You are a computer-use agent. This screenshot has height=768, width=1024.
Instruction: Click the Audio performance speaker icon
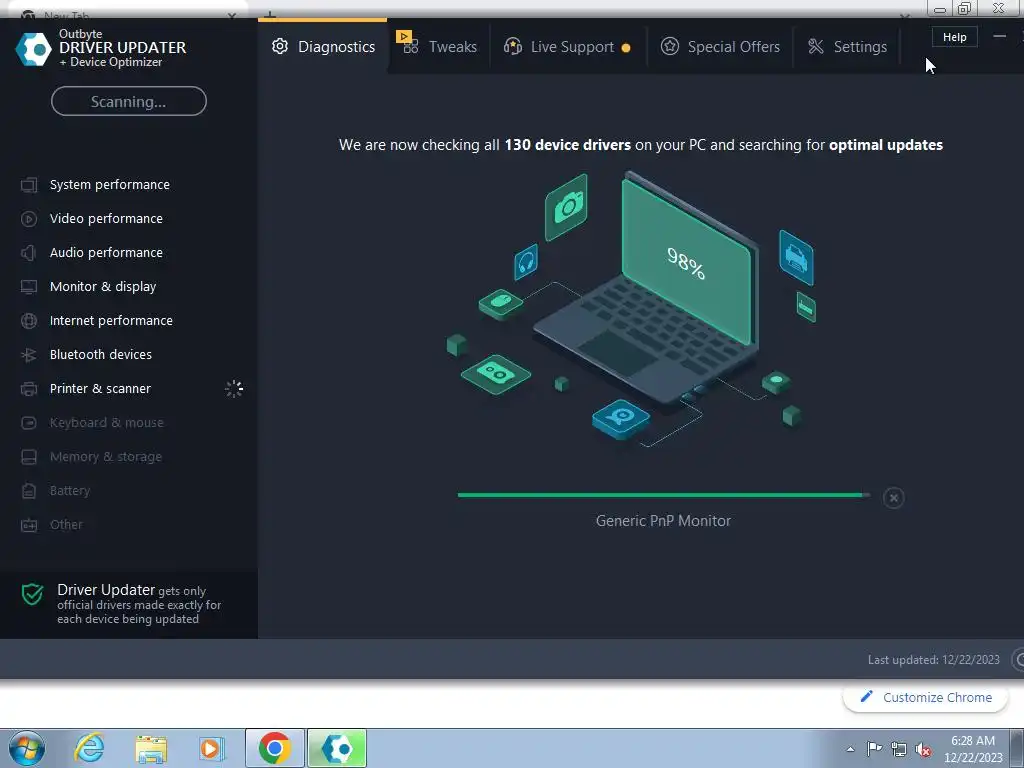28,253
